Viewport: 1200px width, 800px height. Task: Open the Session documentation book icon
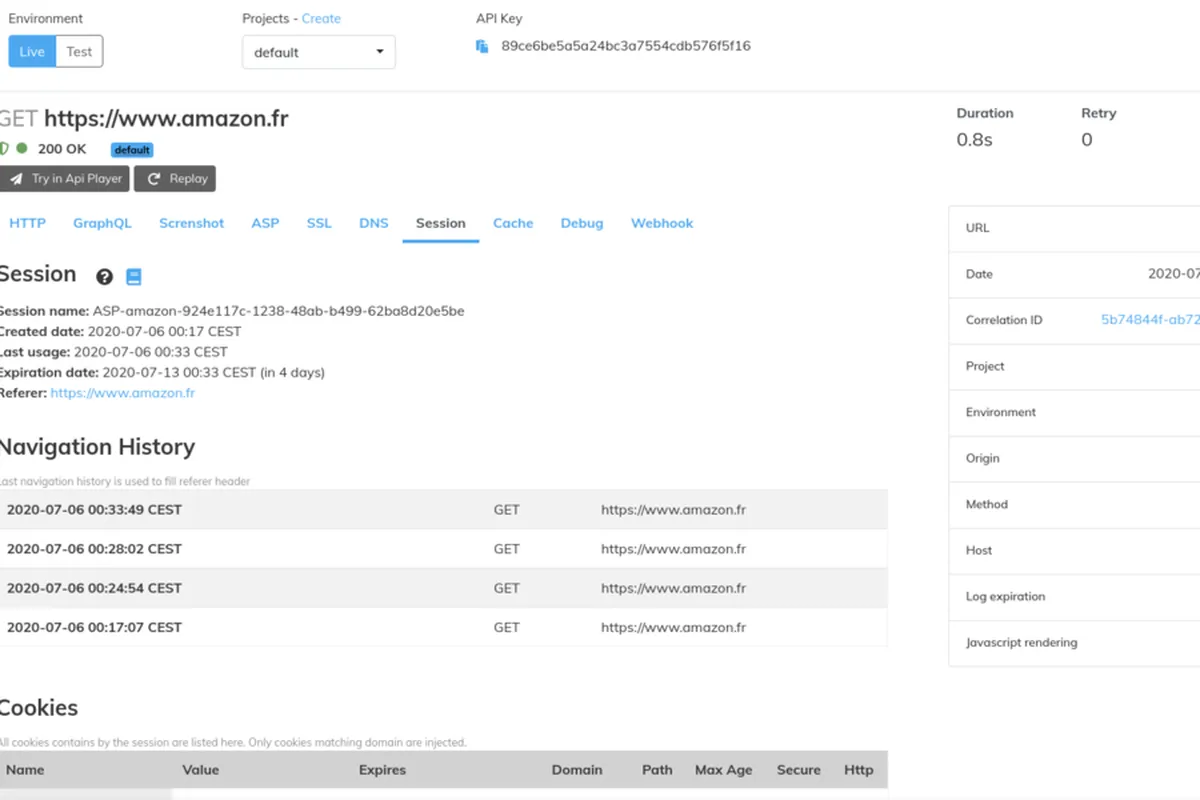(134, 277)
